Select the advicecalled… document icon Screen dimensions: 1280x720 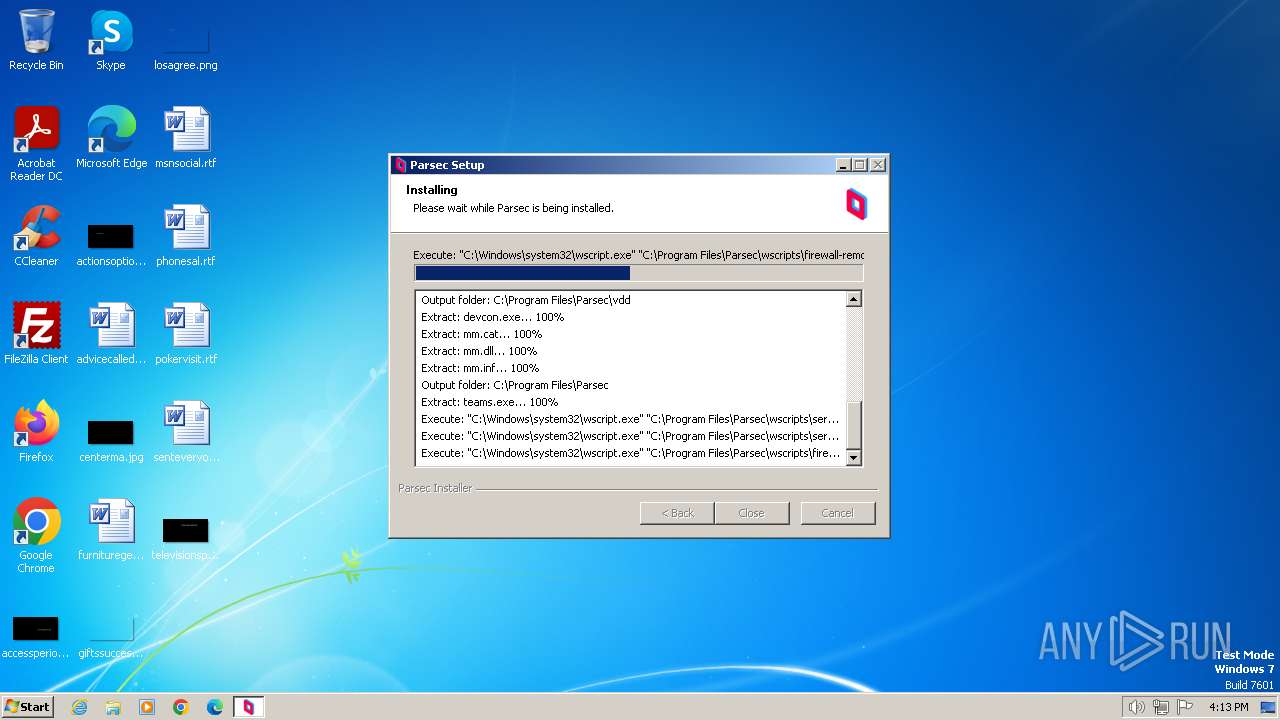pyautogui.click(x=111, y=334)
